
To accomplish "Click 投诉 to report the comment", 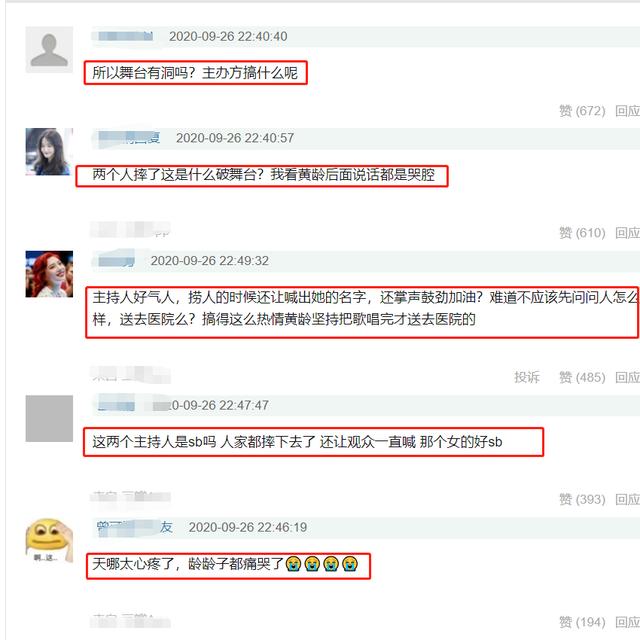I will (527, 377).
